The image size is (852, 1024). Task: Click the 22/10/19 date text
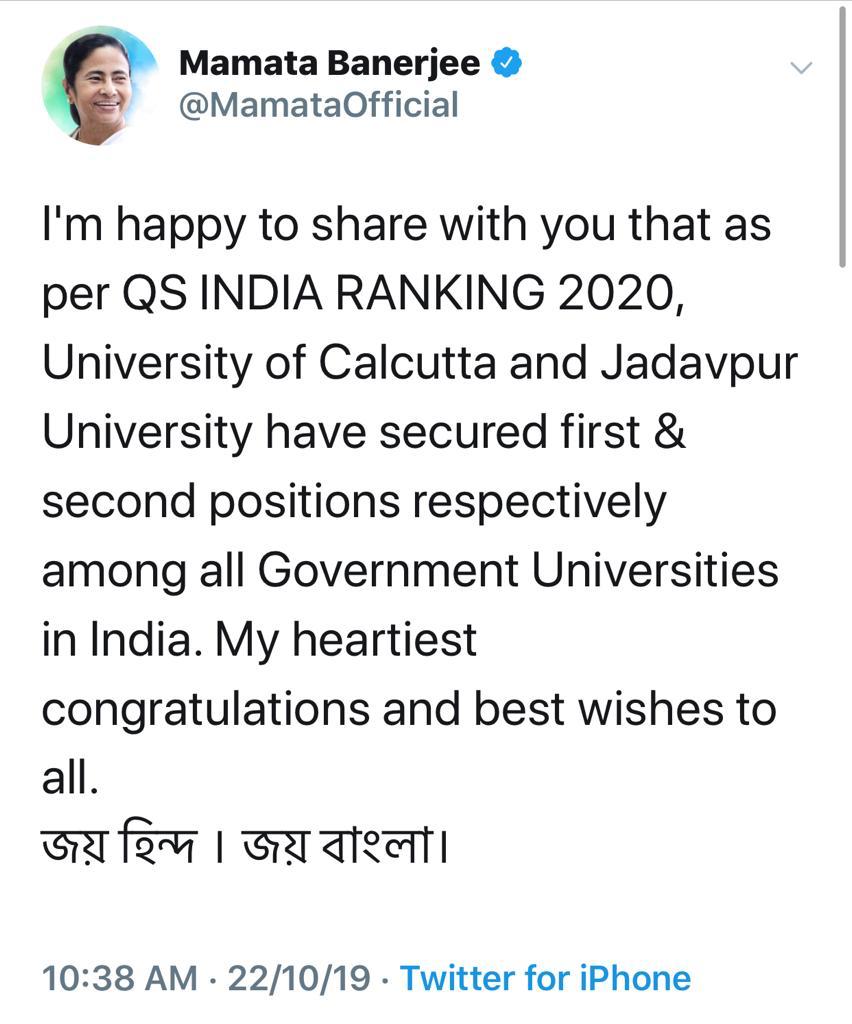299,978
